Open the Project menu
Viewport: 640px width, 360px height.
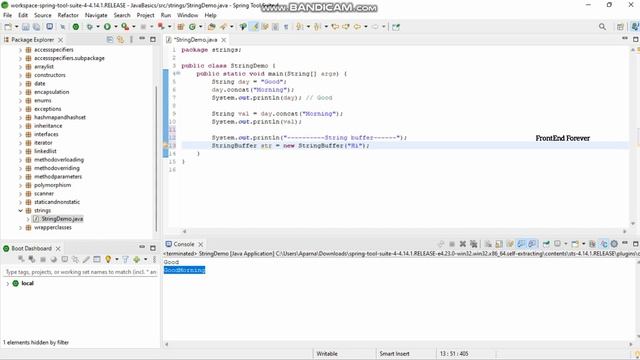click(x=145, y=15)
